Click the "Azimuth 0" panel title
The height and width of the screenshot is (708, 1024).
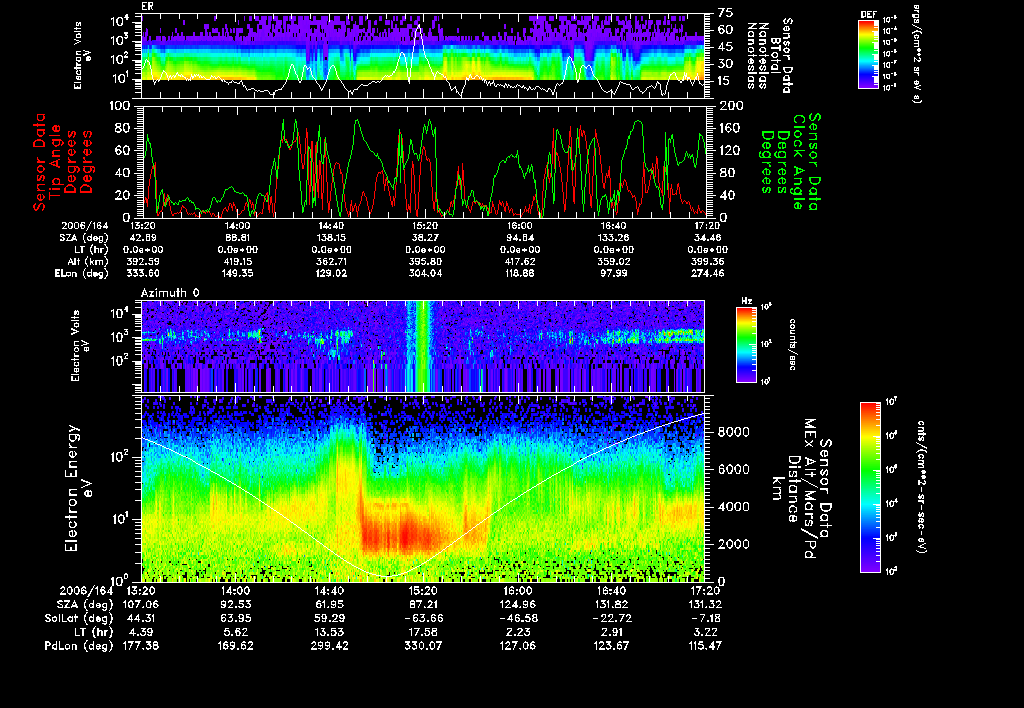[x=170, y=293]
